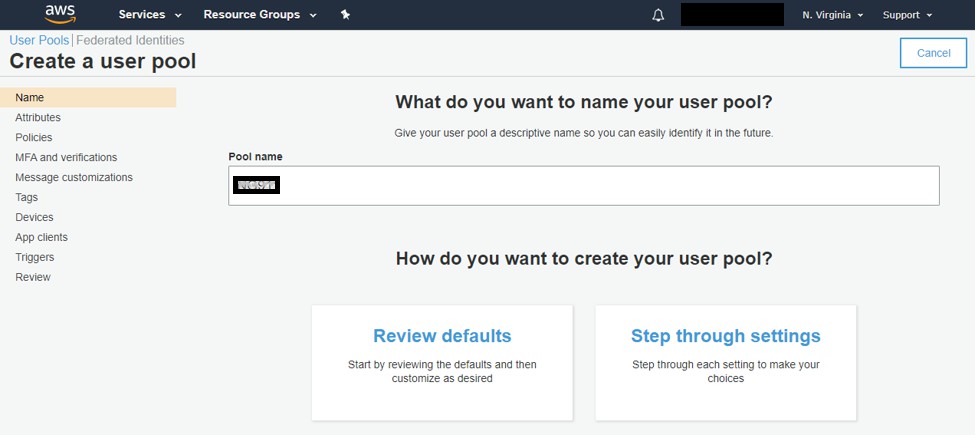Open the pin shortcuts icon
Image resolution: width=975 pixels, height=435 pixels.
(x=345, y=15)
